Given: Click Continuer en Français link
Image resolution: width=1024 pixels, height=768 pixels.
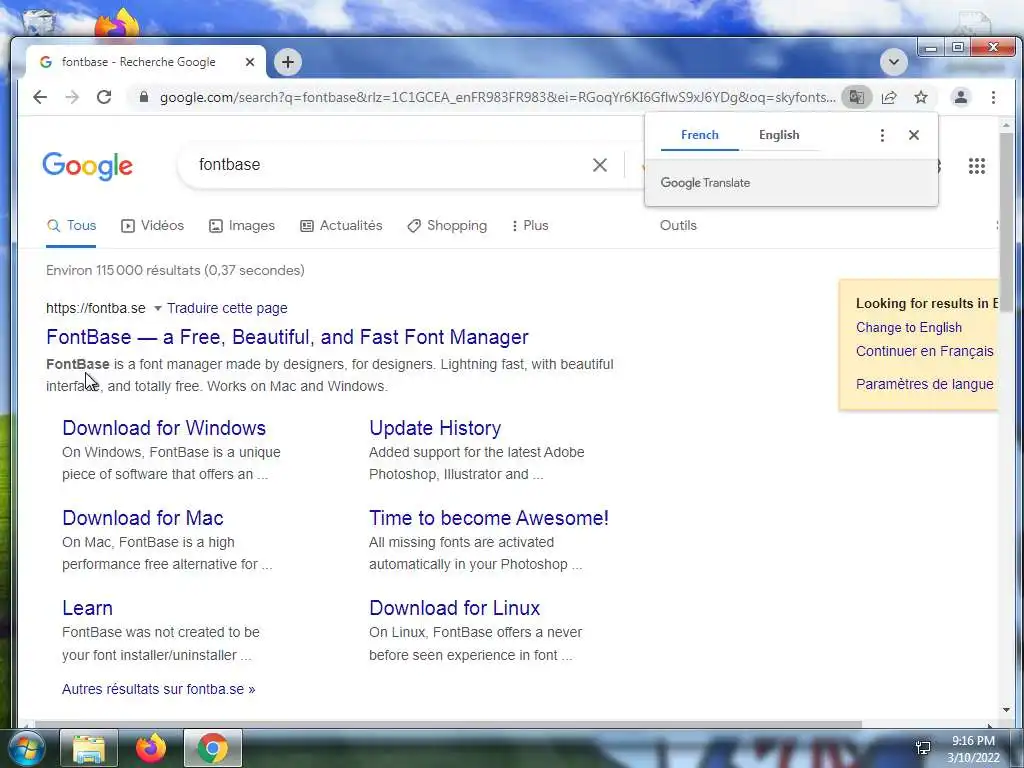Looking at the screenshot, I should point(925,351).
